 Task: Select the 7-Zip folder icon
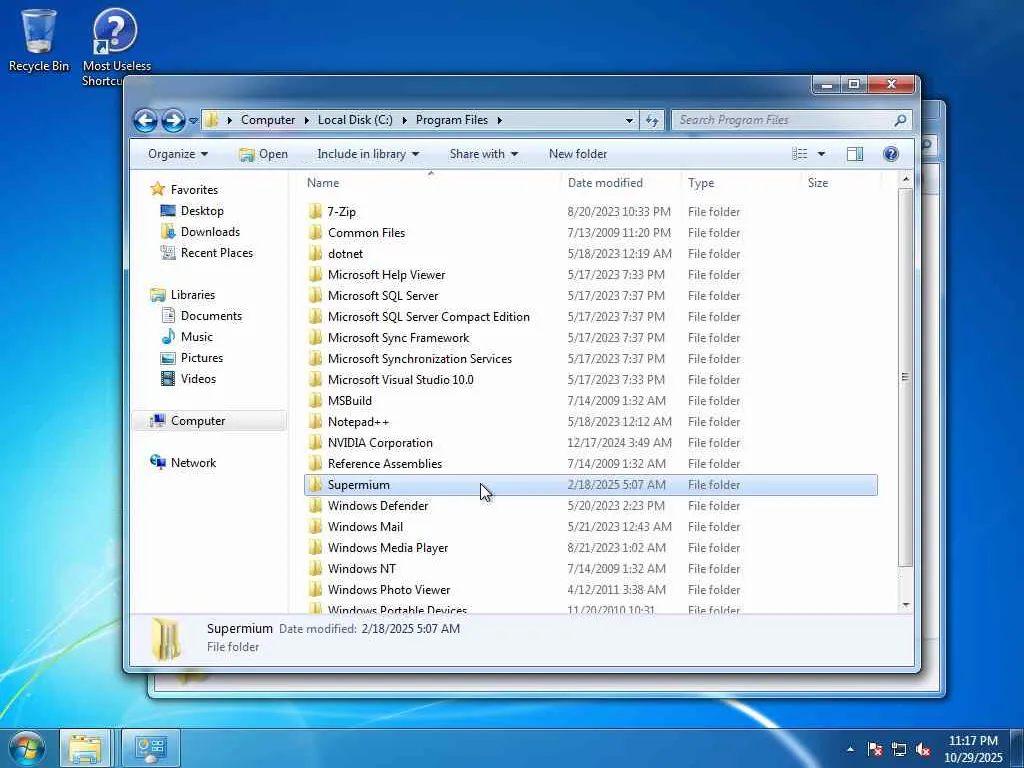point(315,211)
